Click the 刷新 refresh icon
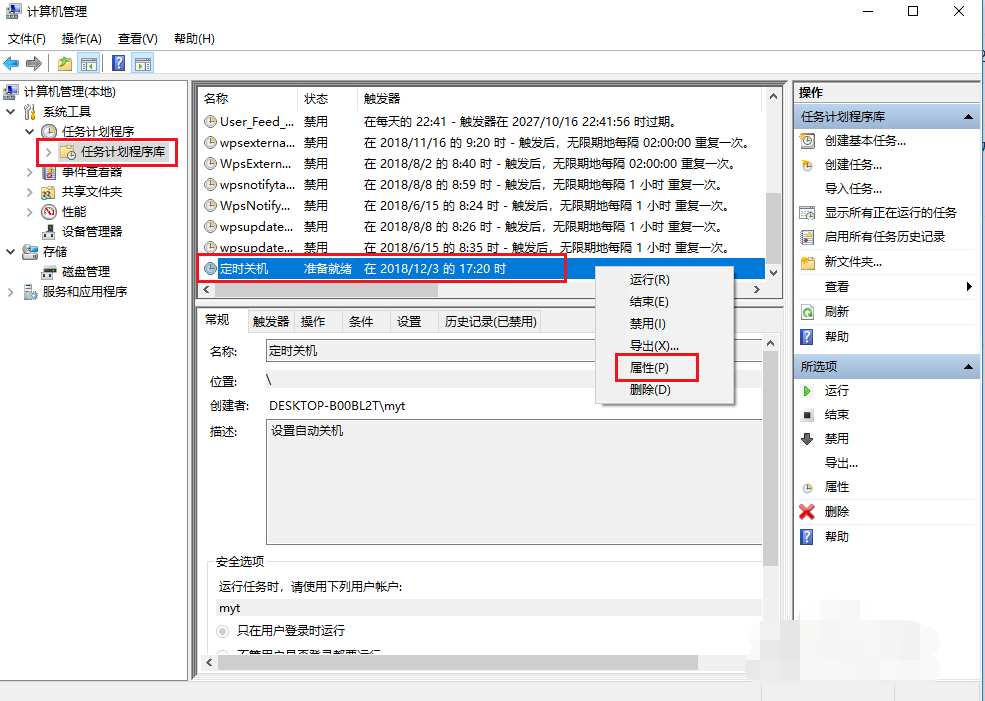This screenshot has width=985, height=701. 805,311
